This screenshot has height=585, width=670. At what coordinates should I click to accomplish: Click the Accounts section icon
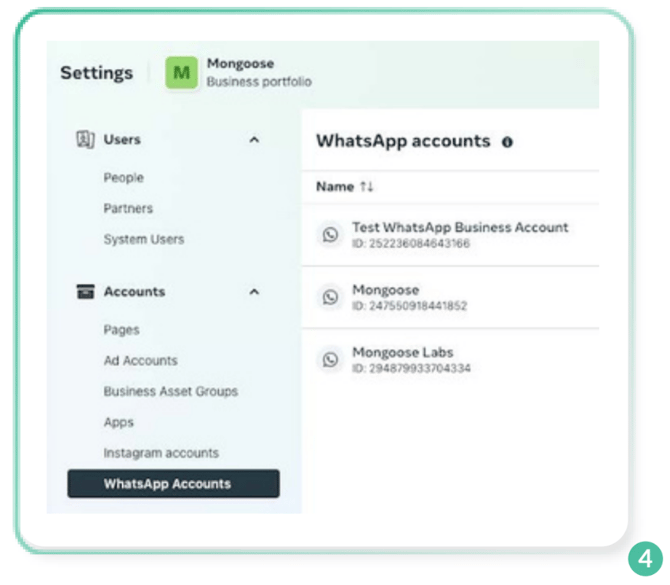[x=85, y=292]
